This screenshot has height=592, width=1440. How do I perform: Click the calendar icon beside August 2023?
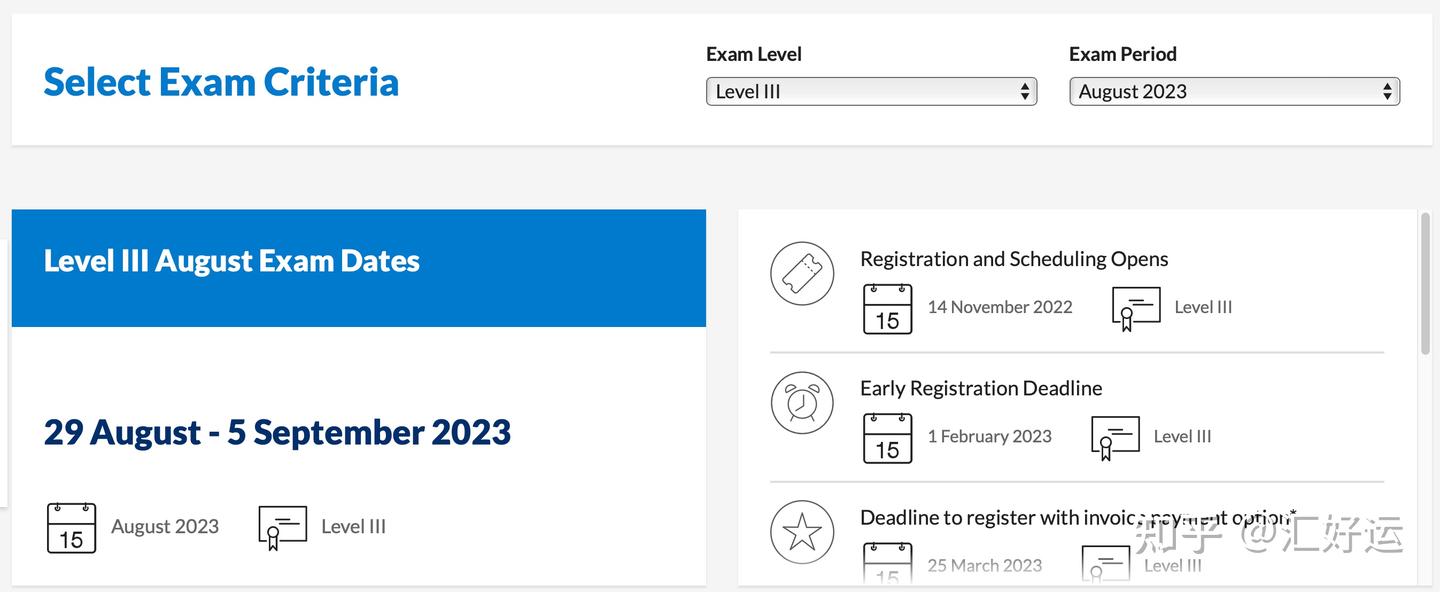click(x=72, y=528)
